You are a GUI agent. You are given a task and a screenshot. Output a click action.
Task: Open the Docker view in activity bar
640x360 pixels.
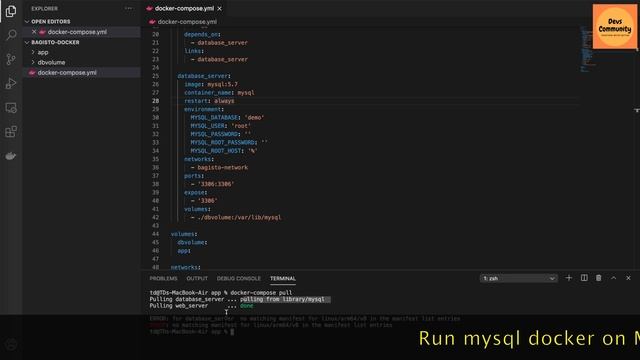click(x=11, y=156)
